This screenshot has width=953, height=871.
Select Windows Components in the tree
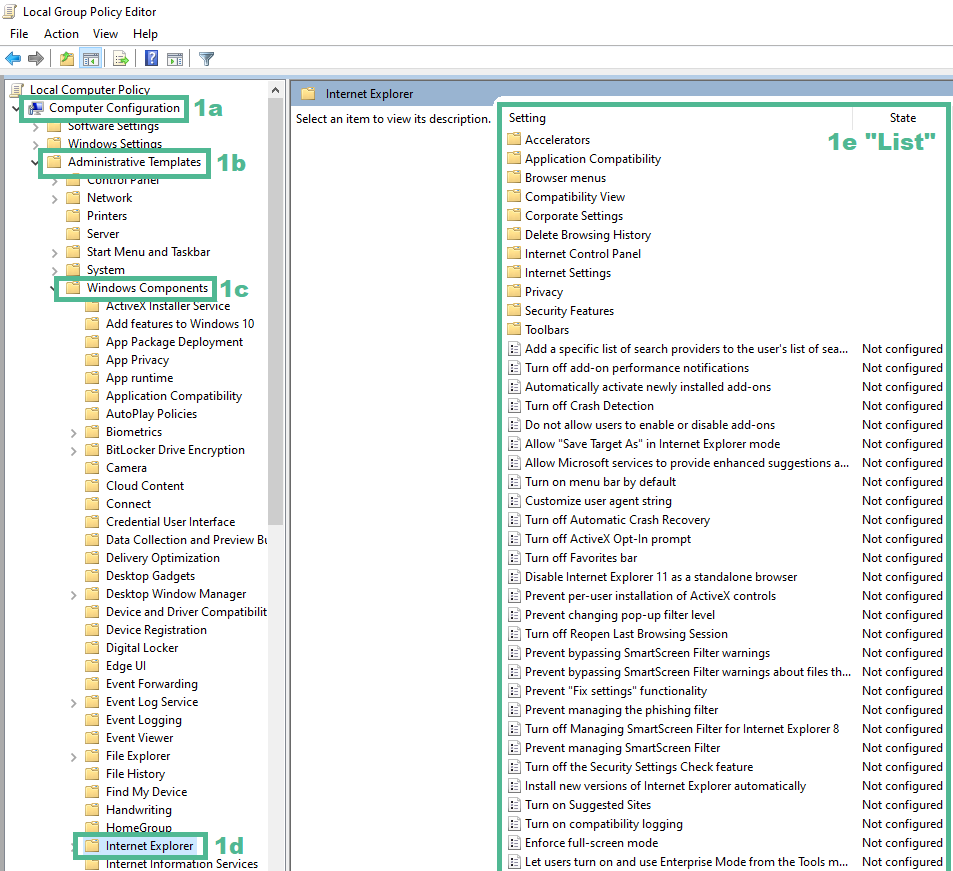pyautogui.click(x=147, y=288)
